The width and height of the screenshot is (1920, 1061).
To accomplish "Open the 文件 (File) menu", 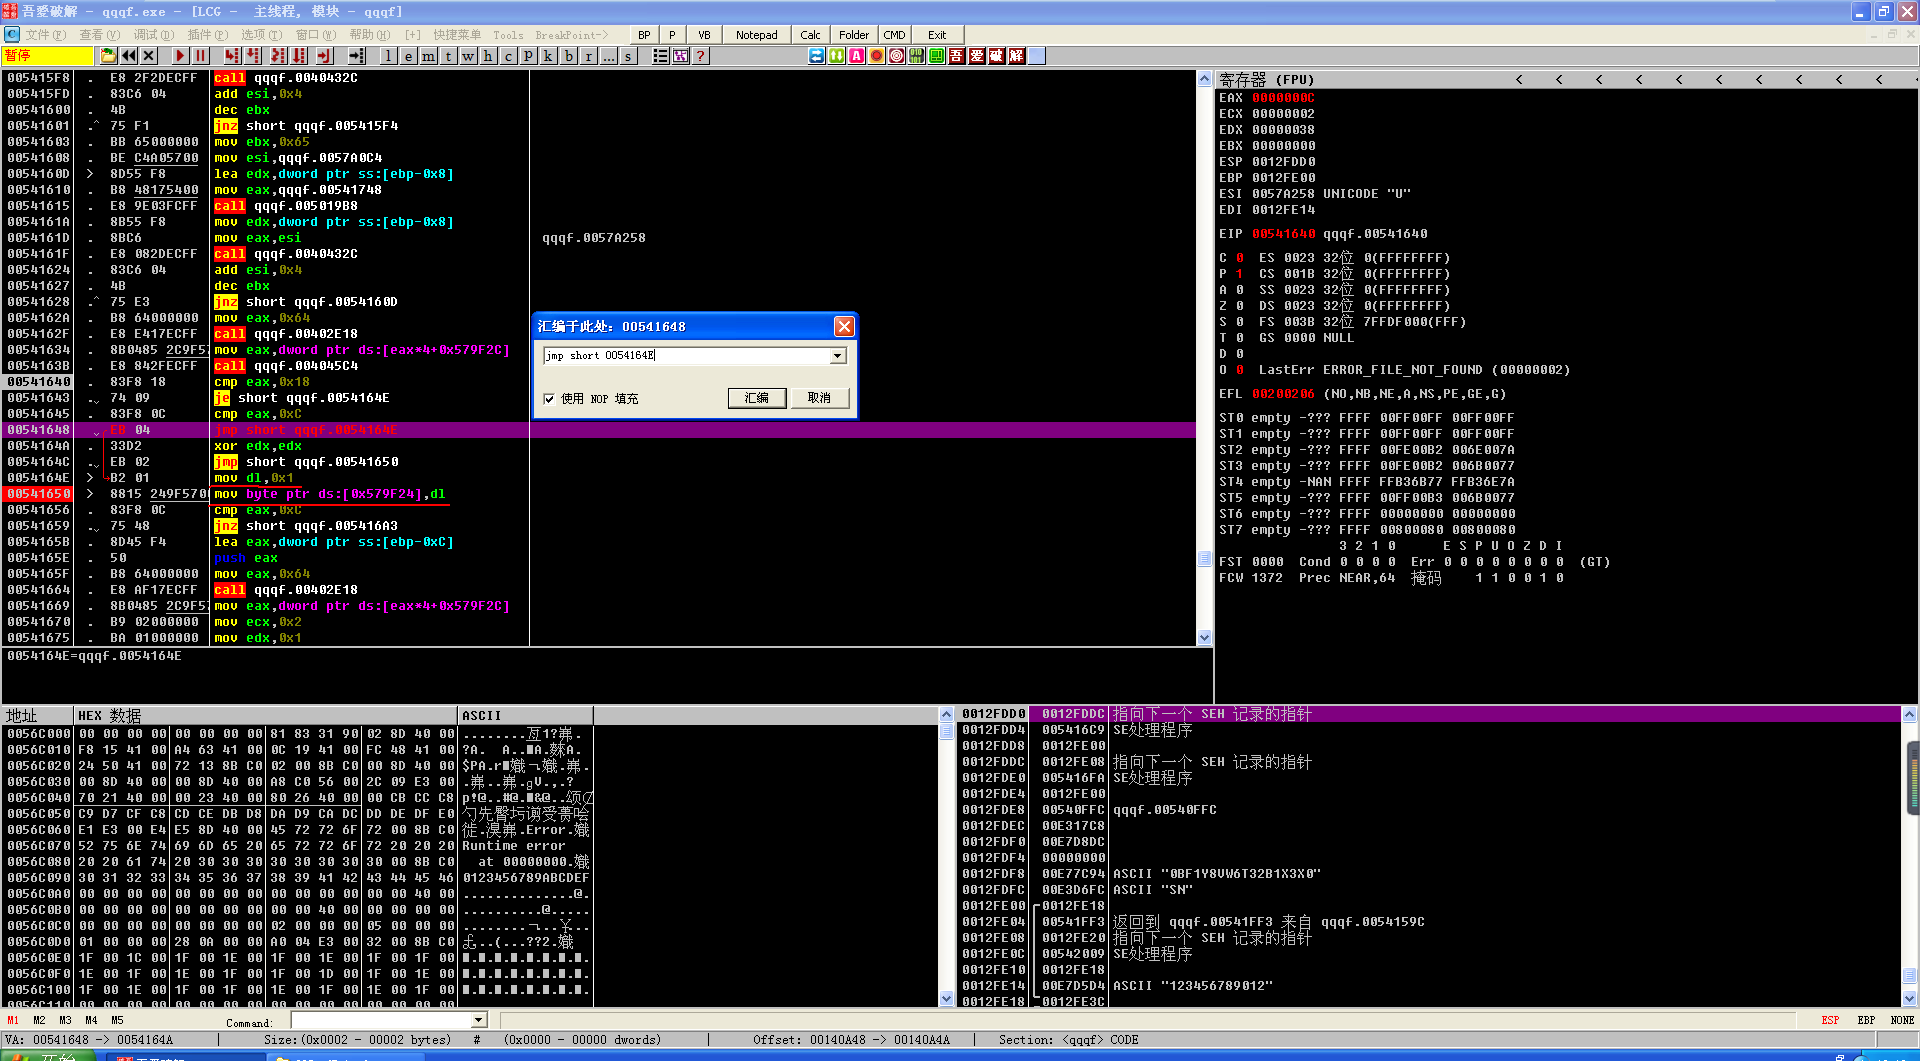I will coord(46,35).
